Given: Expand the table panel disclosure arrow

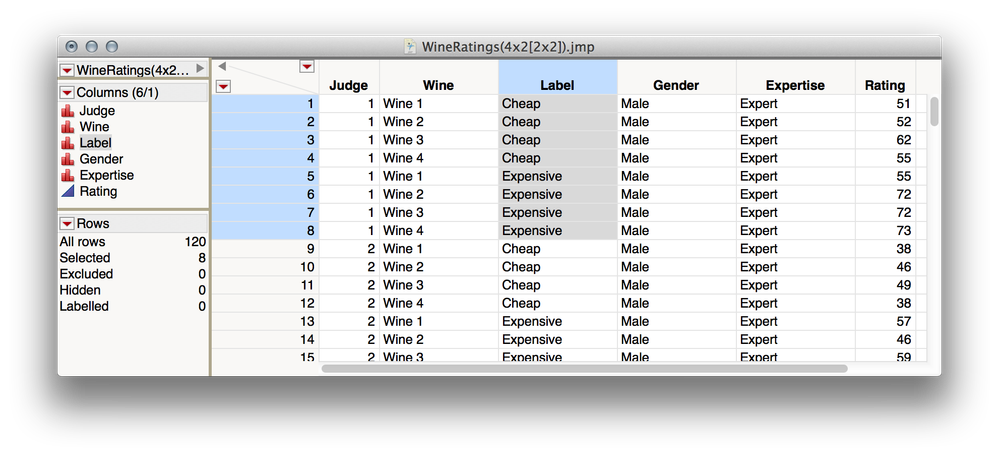Looking at the screenshot, I should pyautogui.click(x=200, y=68).
